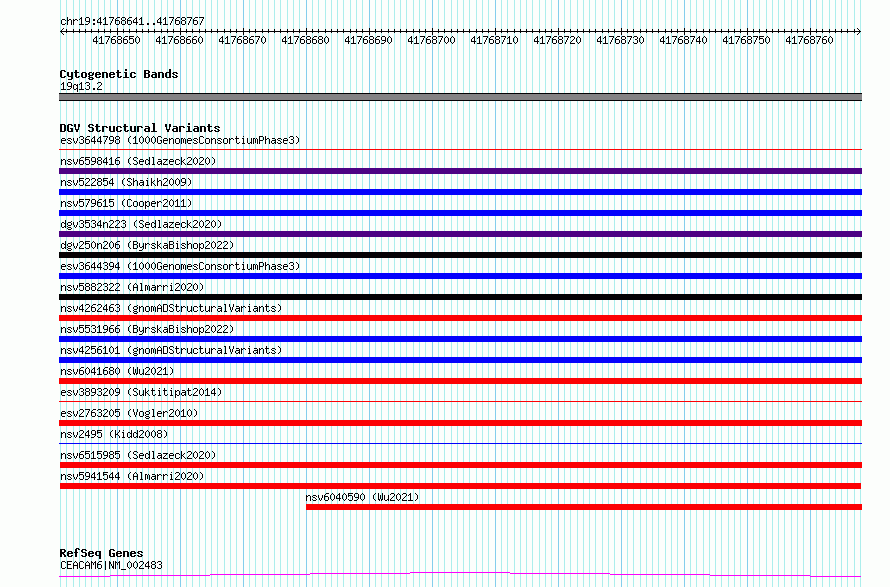Click ruler position 41768700
This screenshot has height=587, width=890.
point(431,40)
